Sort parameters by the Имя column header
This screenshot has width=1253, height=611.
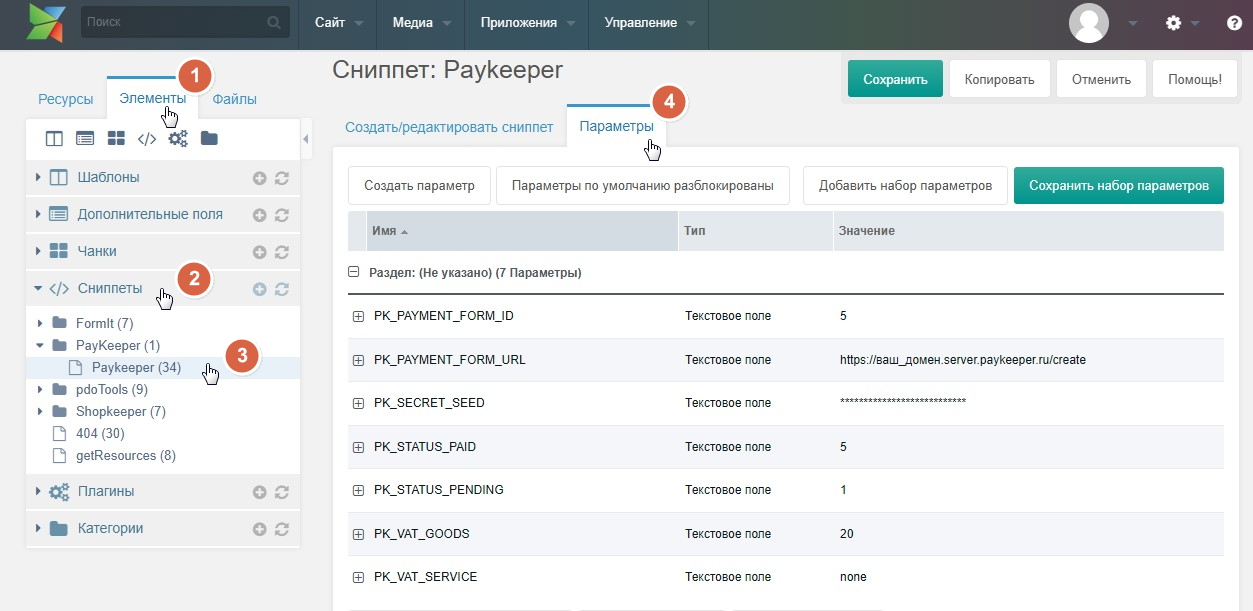pyautogui.click(x=522, y=231)
